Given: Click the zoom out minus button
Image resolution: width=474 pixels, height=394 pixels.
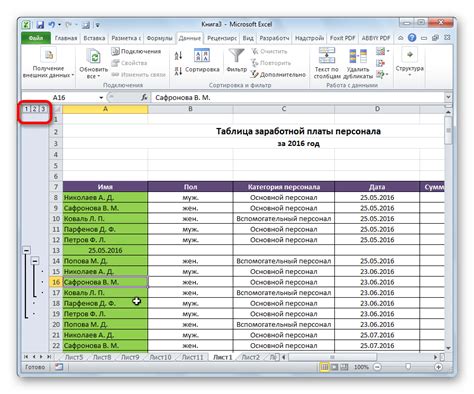Looking at the screenshot, I should point(377,367).
